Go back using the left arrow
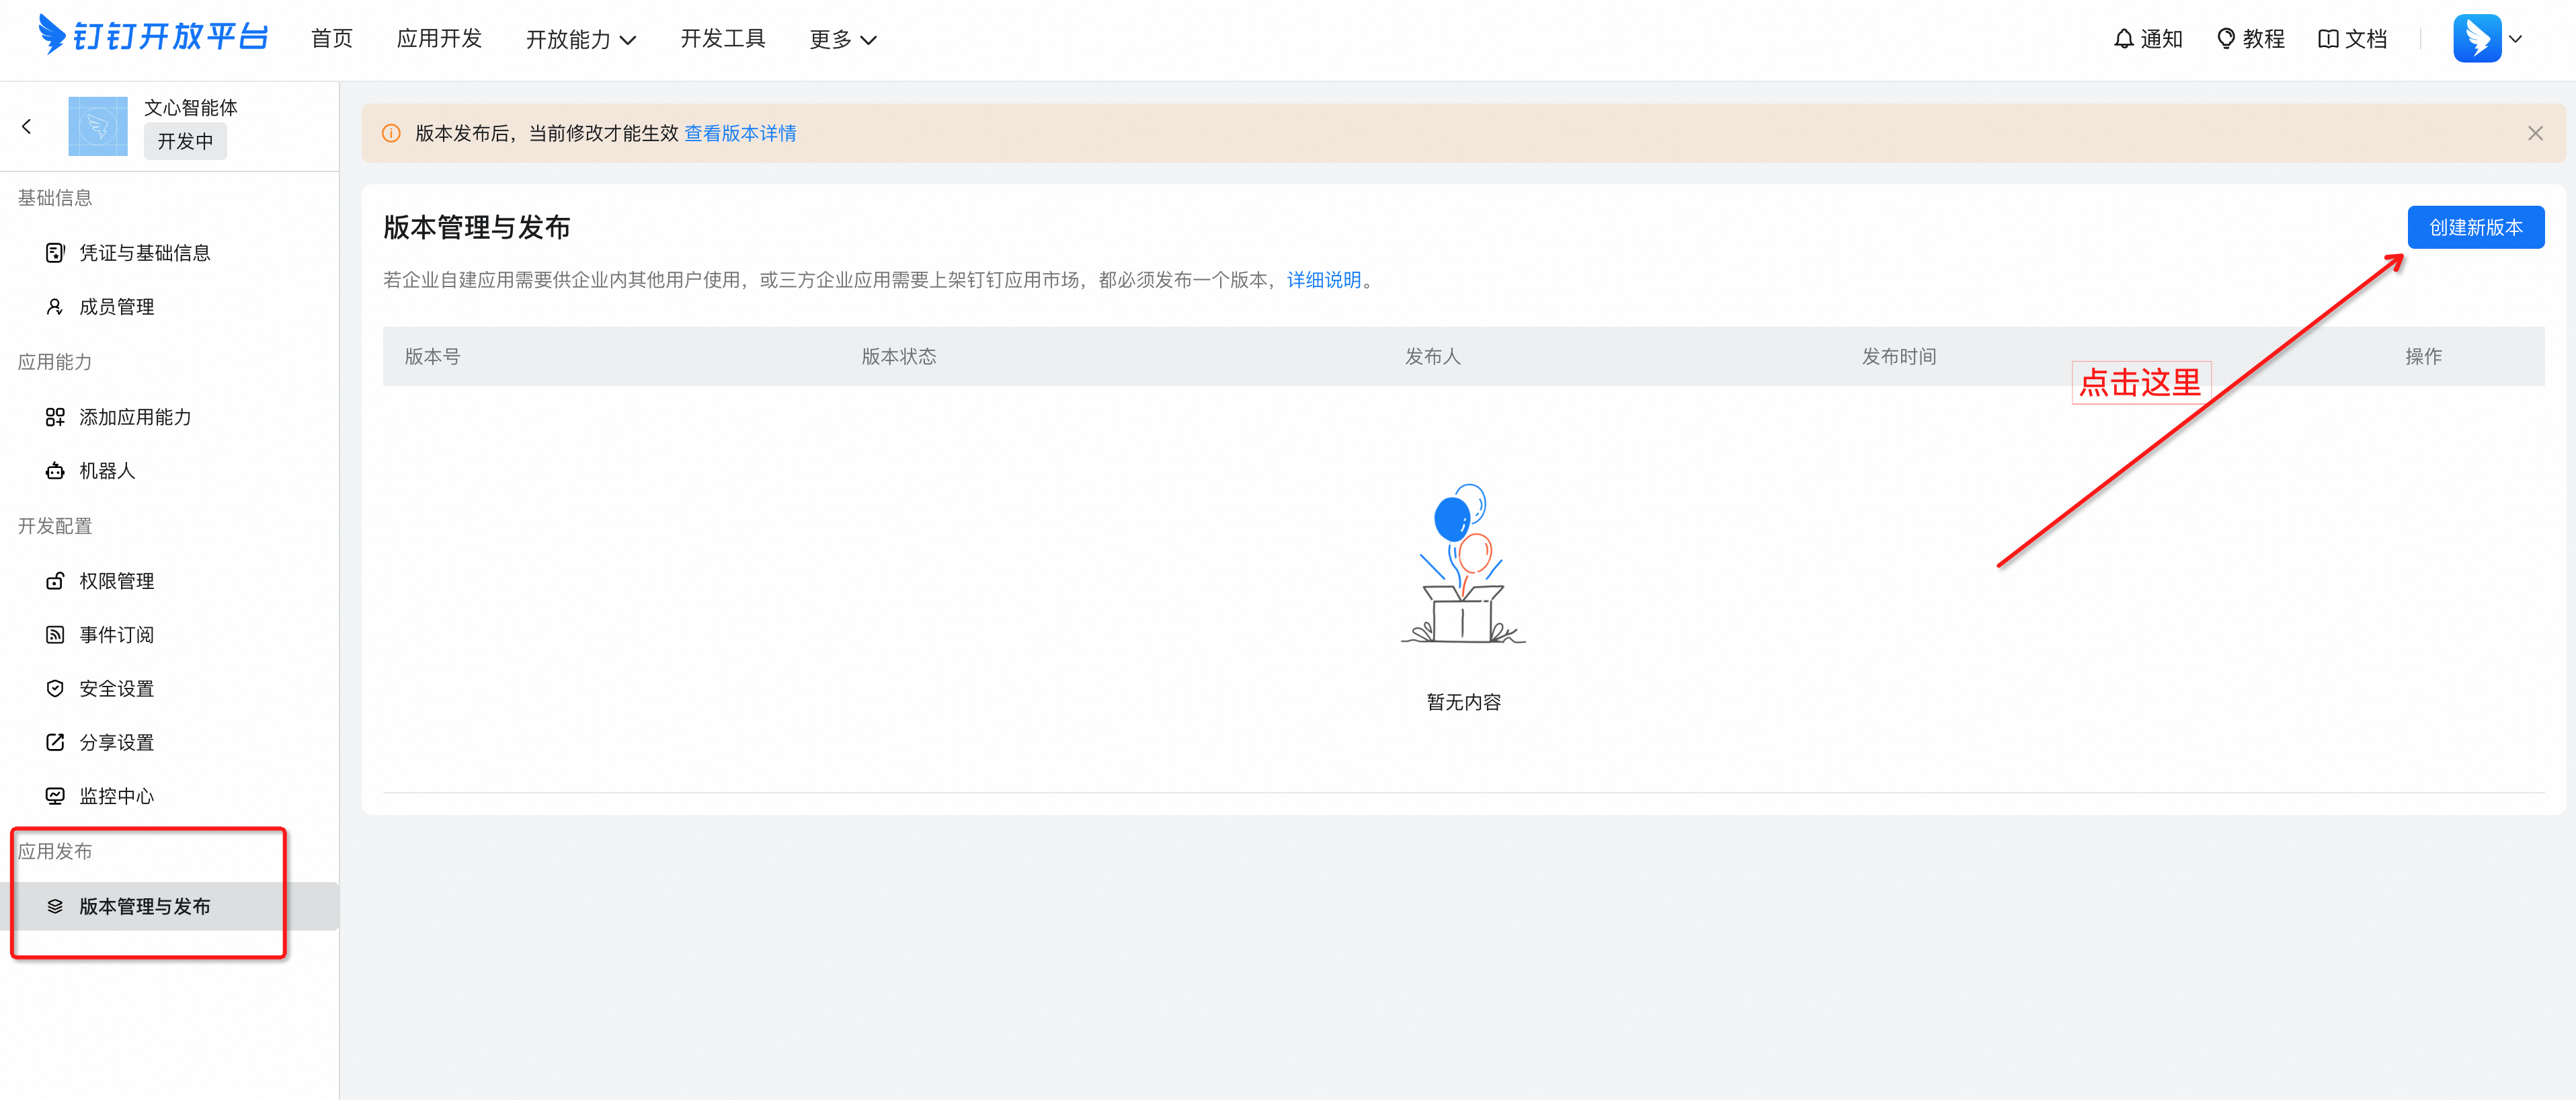The height and width of the screenshot is (1100, 2576). pyautogui.click(x=27, y=127)
